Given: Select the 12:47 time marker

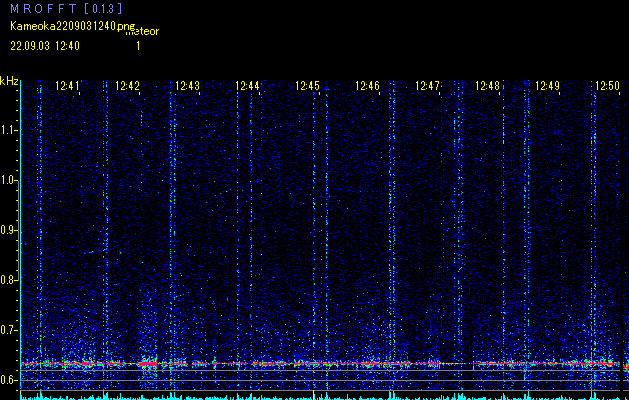Looking at the screenshot, I should pyautogui.click(x=427, y=86).
